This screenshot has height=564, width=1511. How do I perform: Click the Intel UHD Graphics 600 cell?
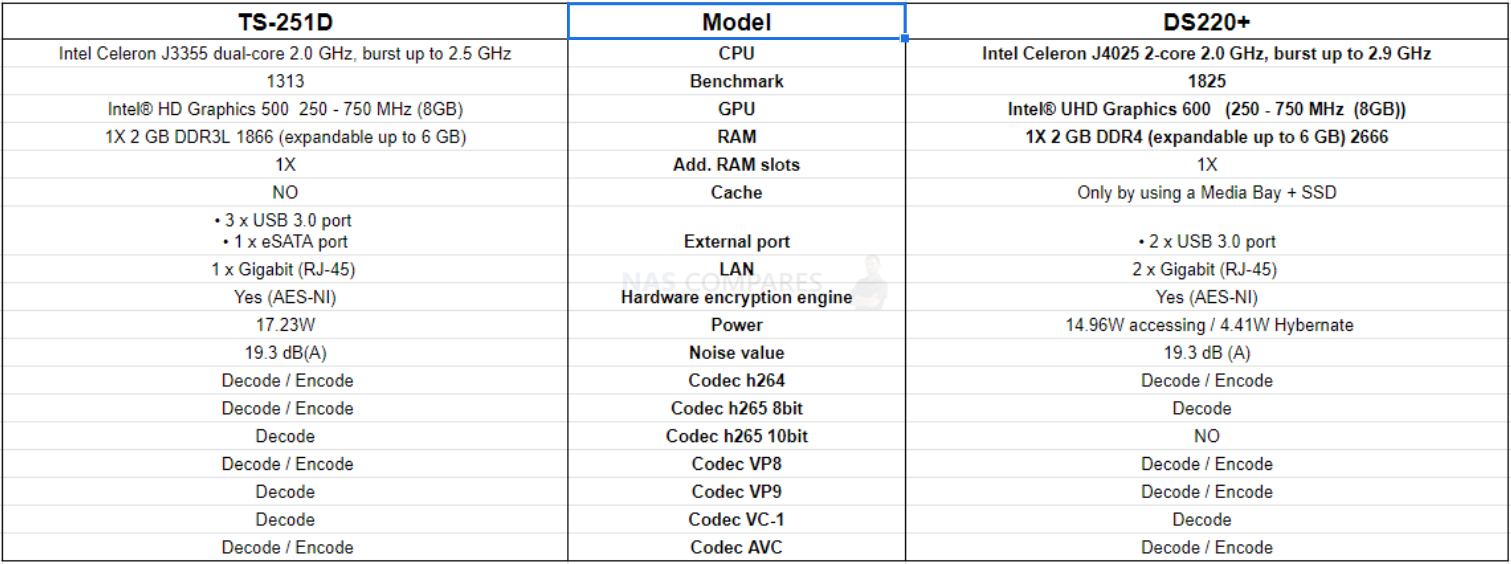1207,109
